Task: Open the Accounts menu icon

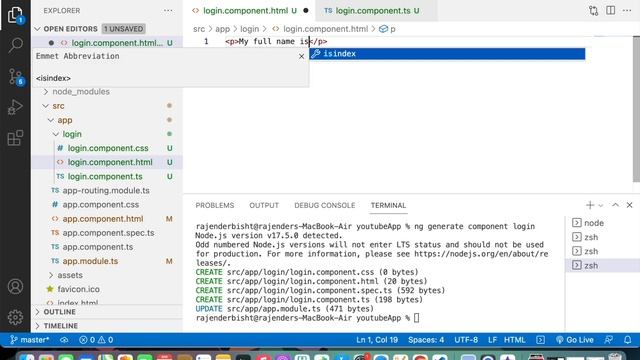Action: [15, 287]
